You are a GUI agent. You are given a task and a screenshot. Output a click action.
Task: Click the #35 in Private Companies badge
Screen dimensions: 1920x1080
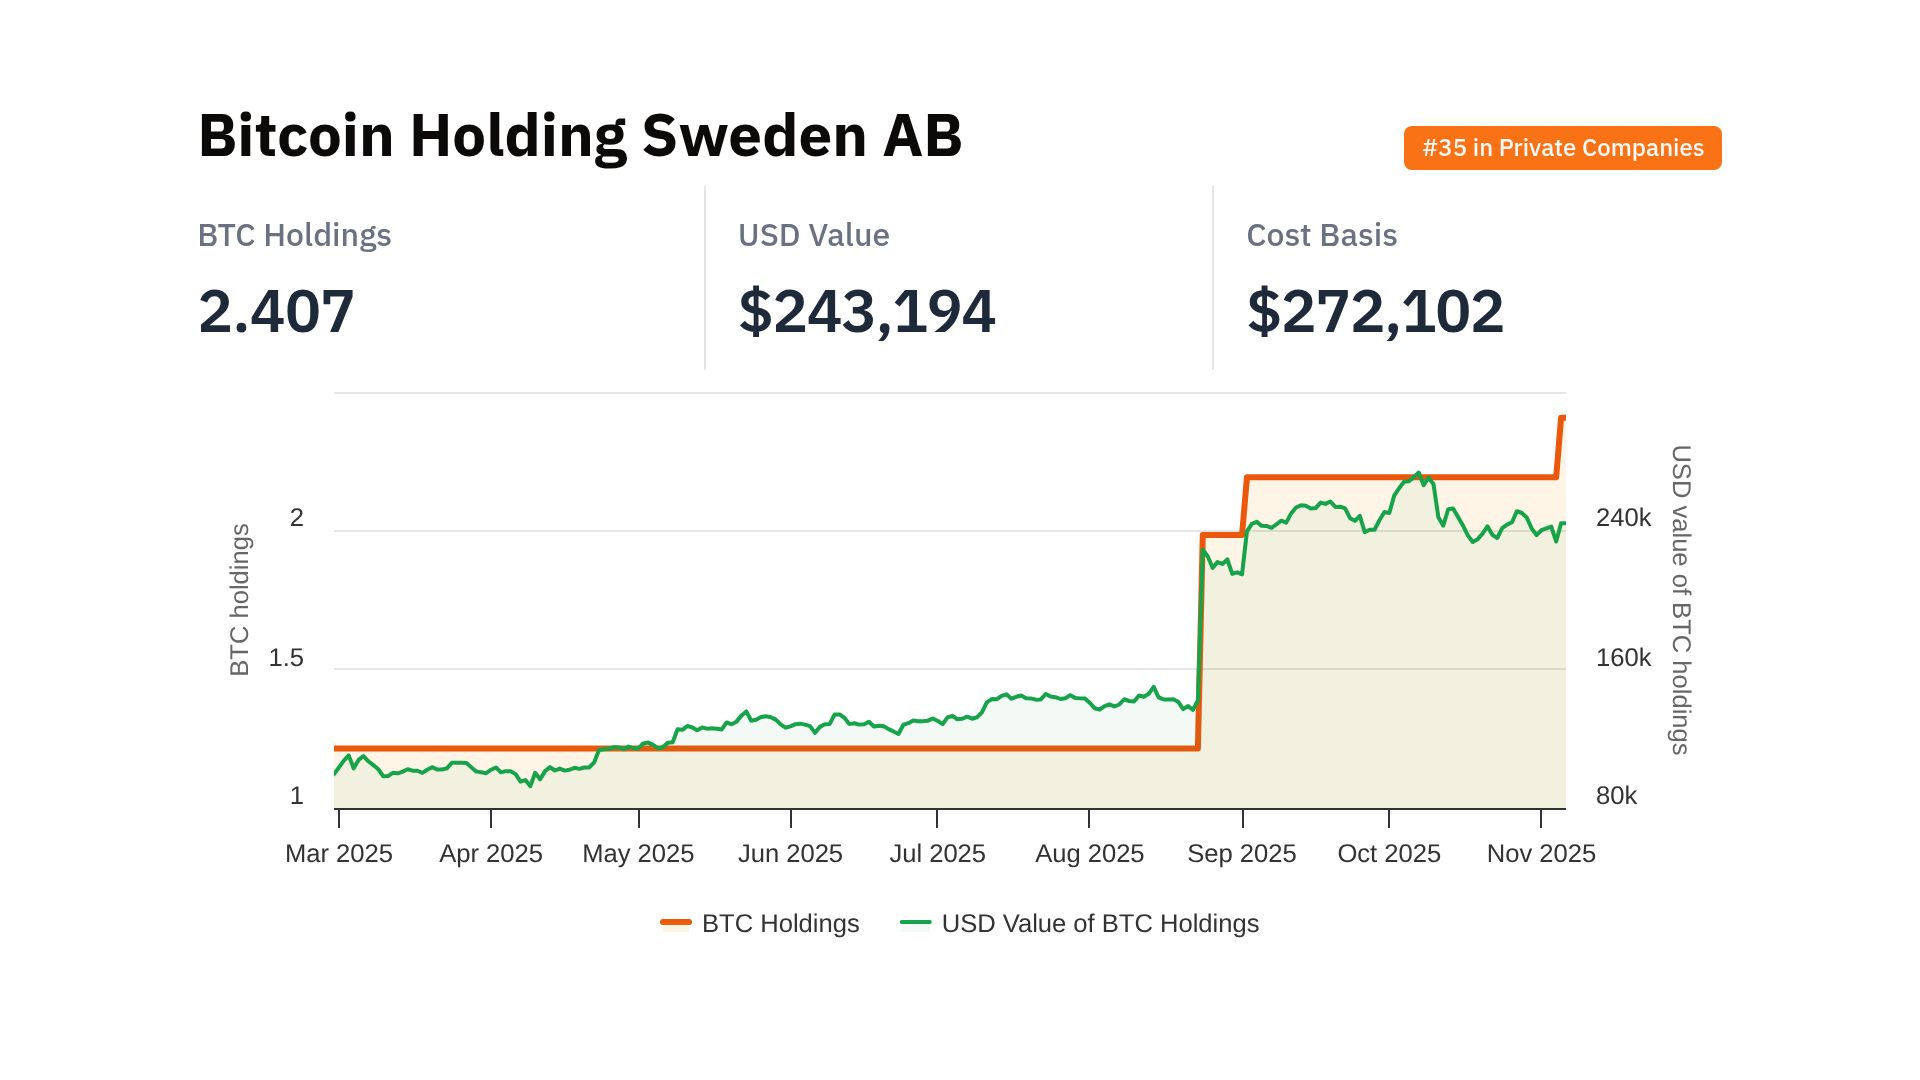pos(1562,148)
